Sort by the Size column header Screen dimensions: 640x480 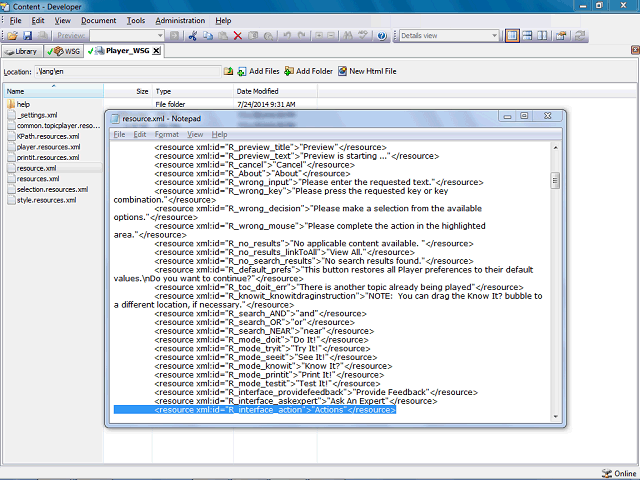tap(128, 91)
